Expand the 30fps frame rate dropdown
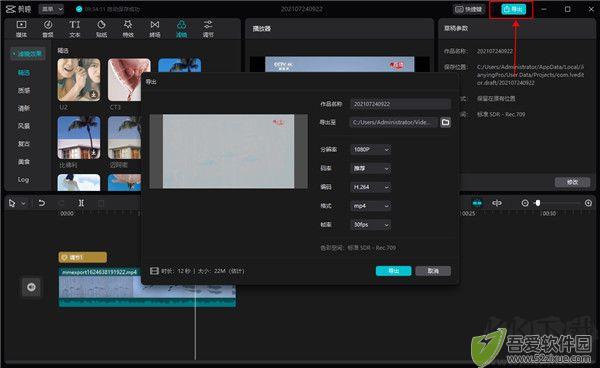The width and height of the screenshot is (600, 368). pyautogui.click(x=370, y=225)
